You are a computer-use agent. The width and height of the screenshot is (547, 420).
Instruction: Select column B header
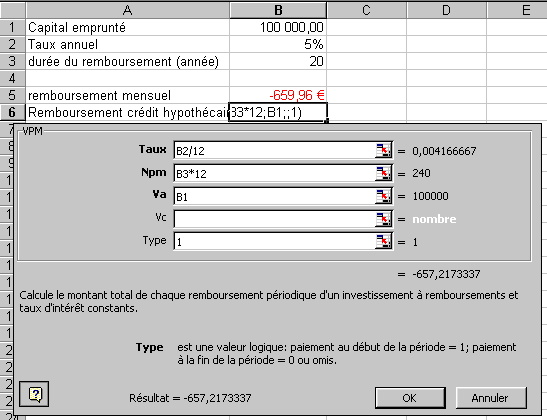coord(278,10)
